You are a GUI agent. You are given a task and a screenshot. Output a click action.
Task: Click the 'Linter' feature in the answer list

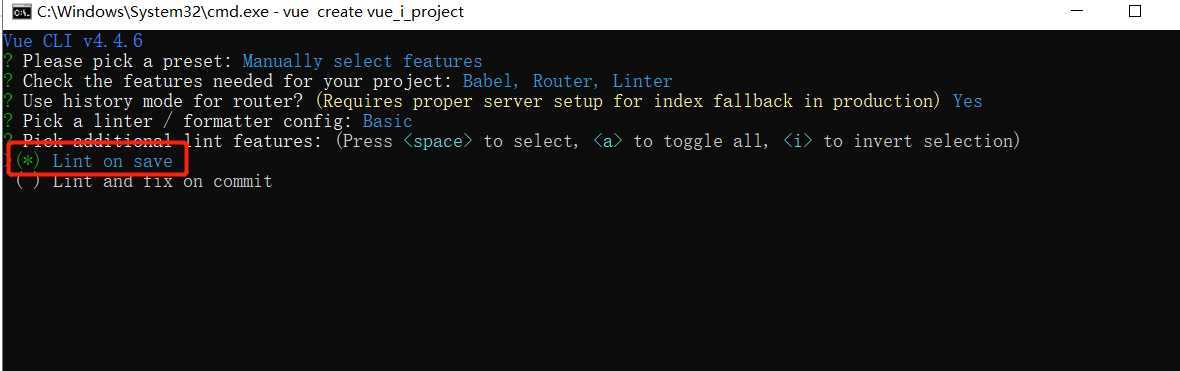[x=642, y=81]
